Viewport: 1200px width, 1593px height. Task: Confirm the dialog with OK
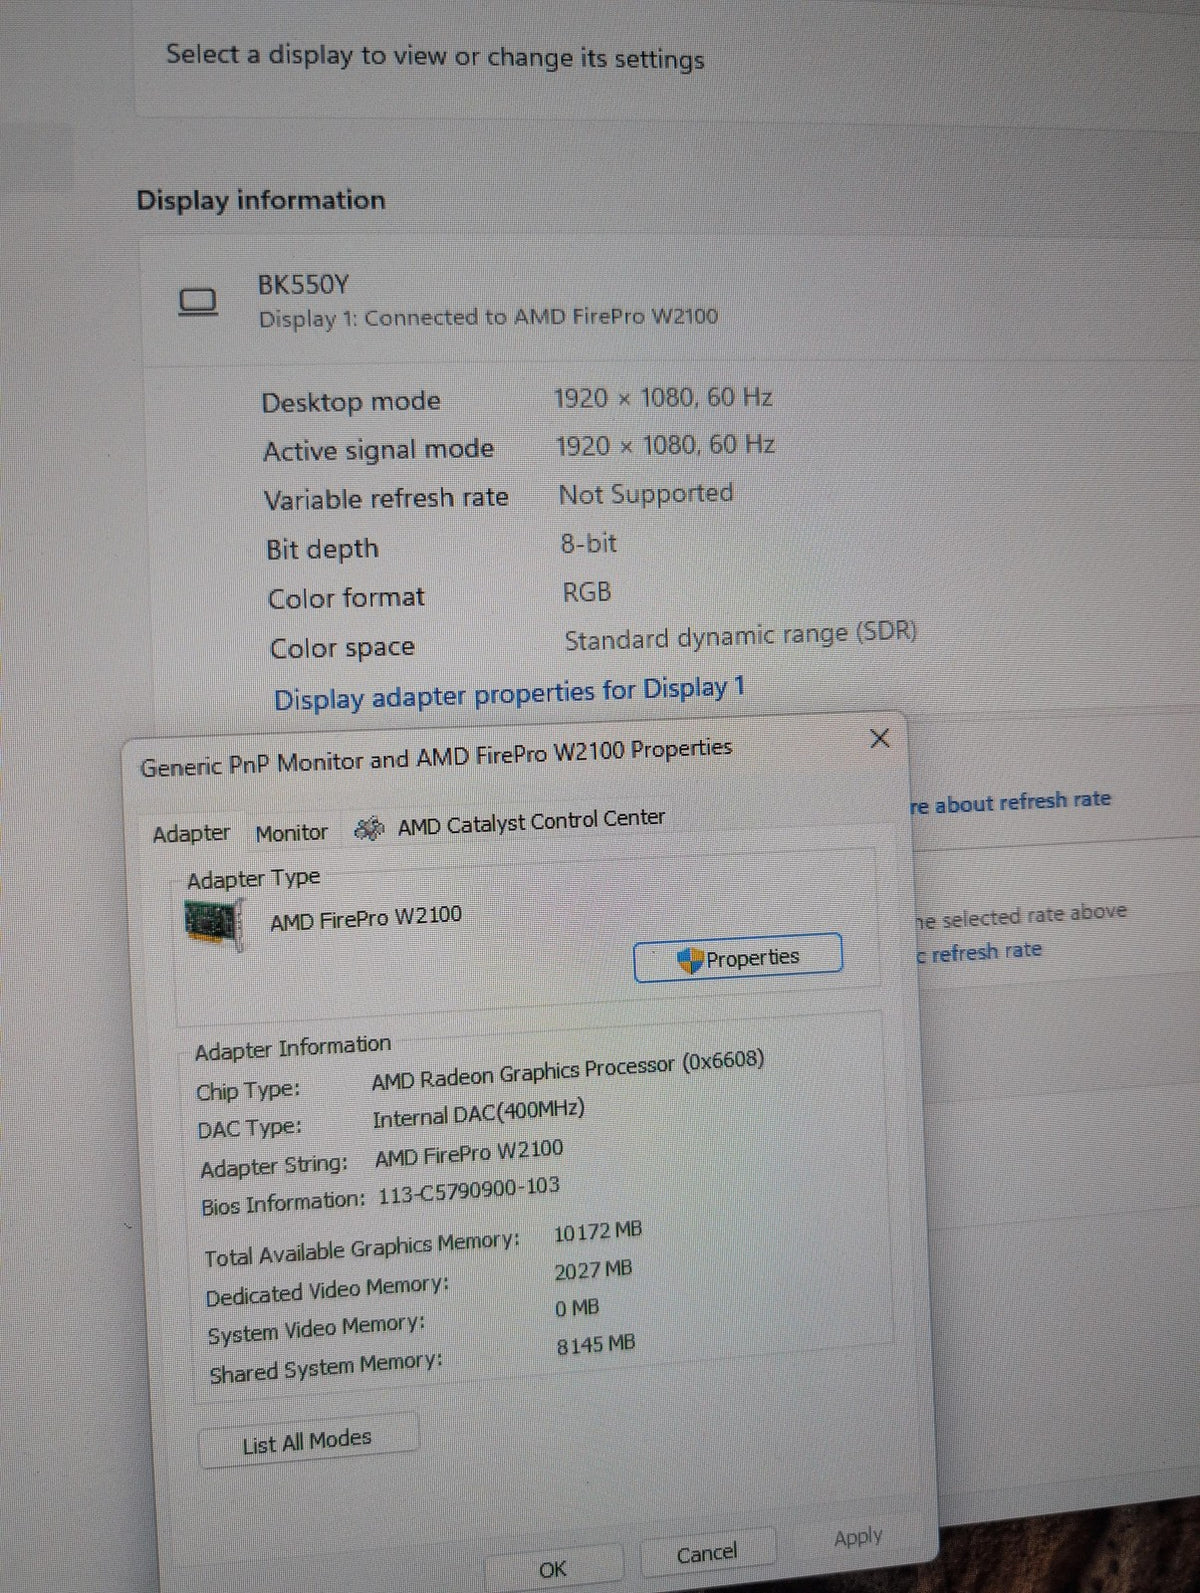(552, 1569)
